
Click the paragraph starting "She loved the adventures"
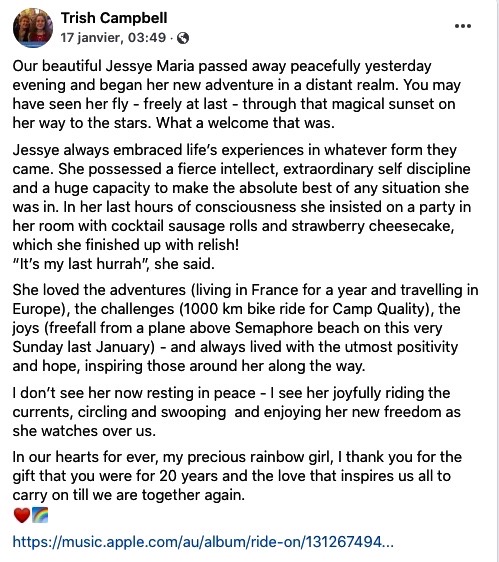[x=245, y=328]
